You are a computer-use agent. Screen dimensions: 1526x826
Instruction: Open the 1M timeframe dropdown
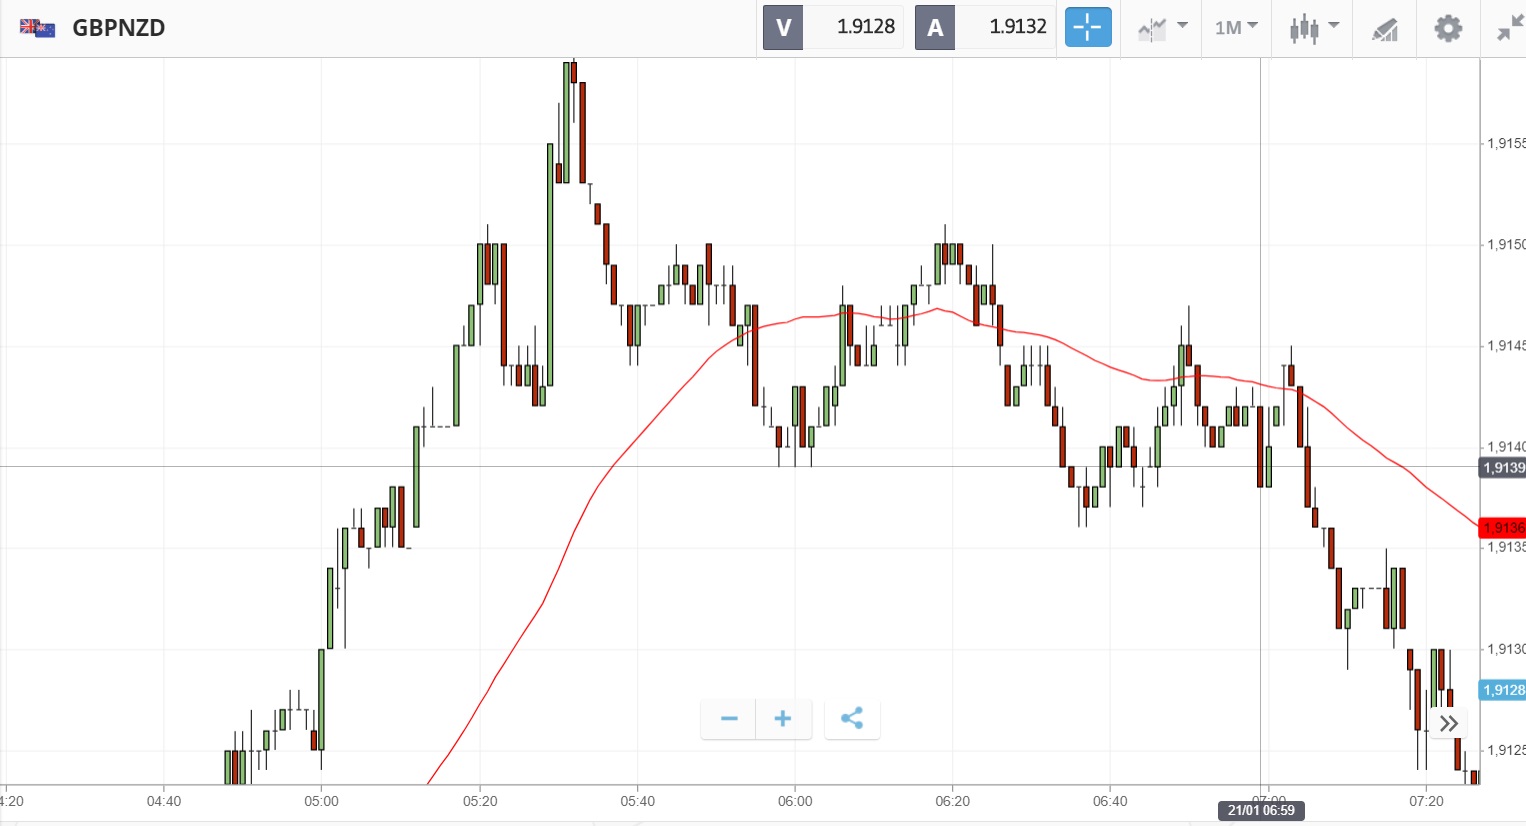point(1236,28)
